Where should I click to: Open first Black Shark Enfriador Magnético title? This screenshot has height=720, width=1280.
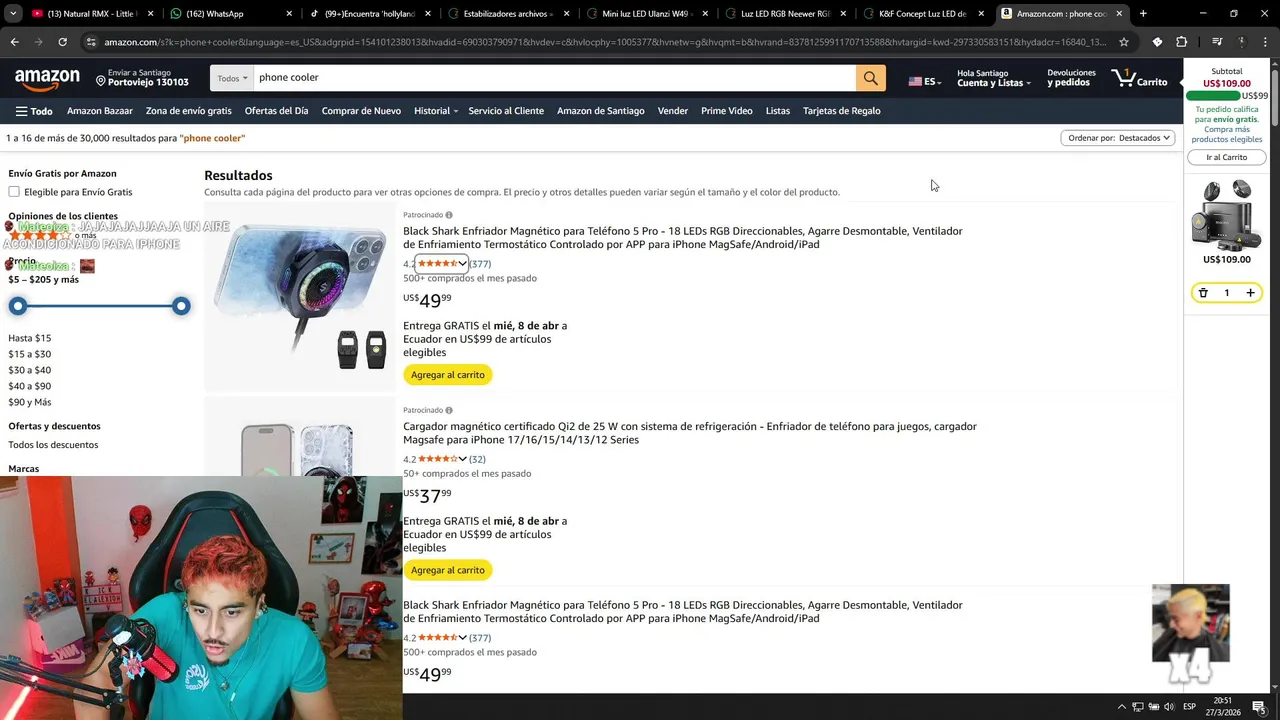[x=683, y=238]
